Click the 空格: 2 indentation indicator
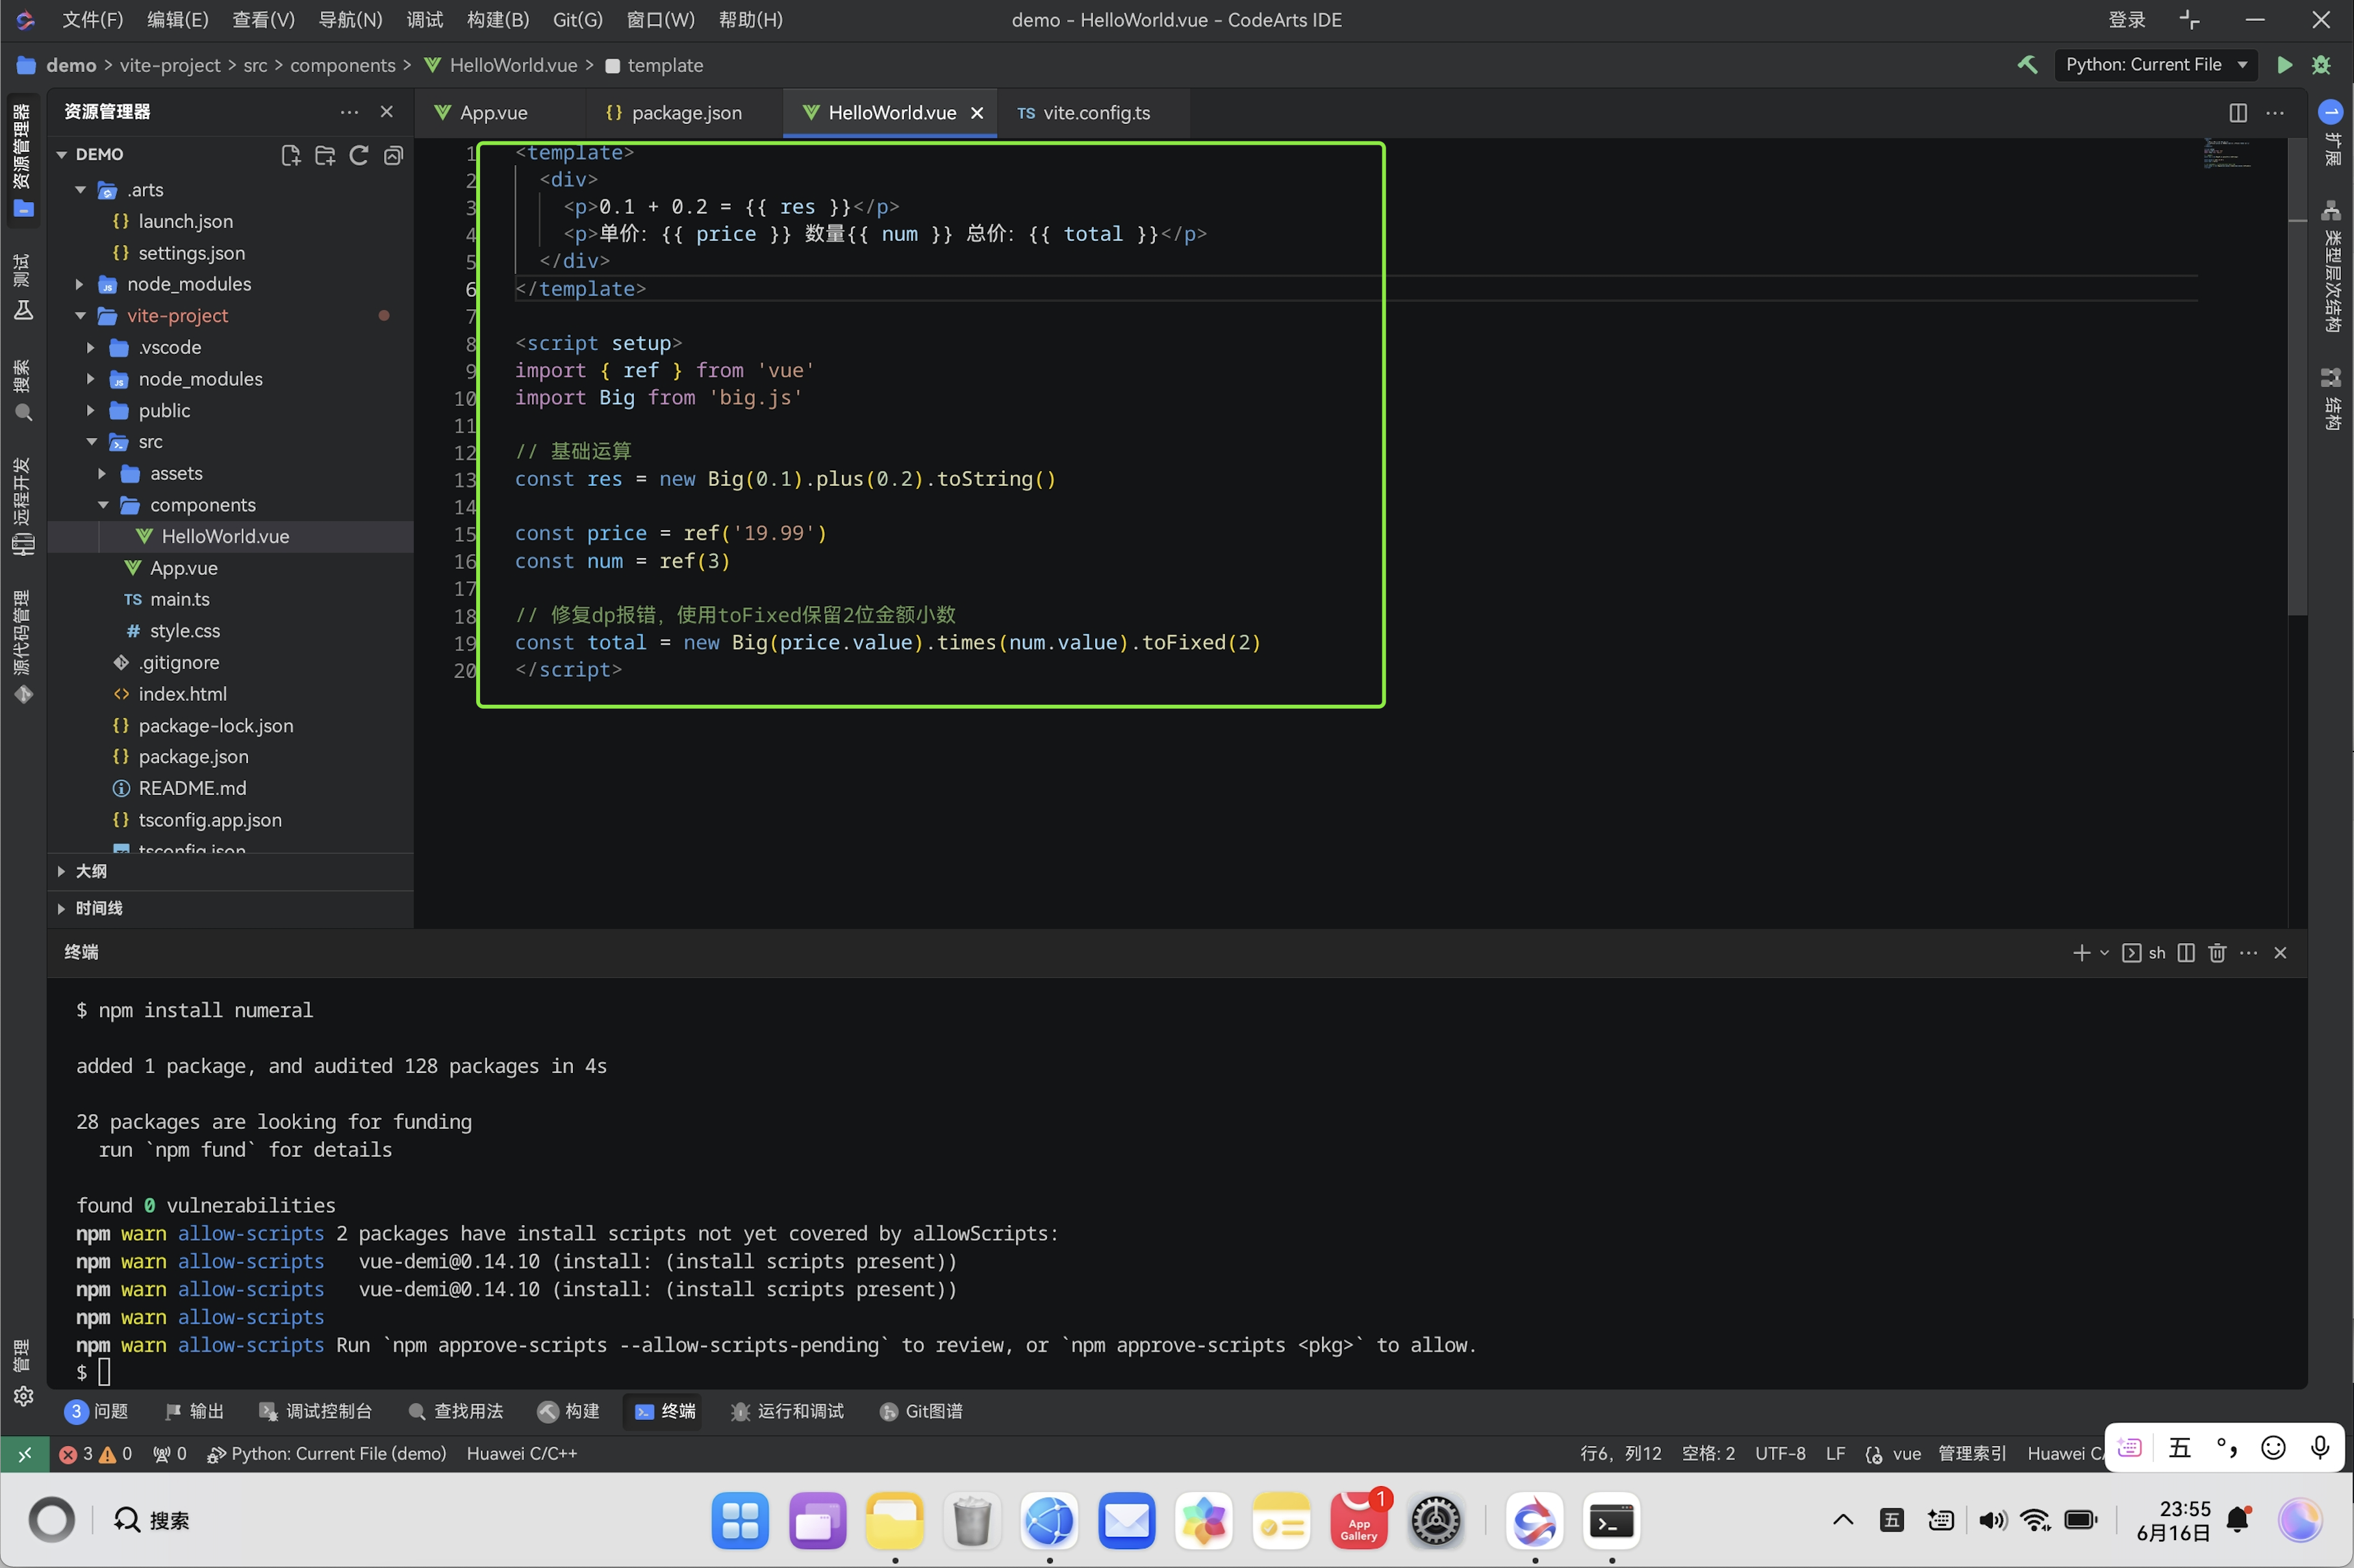 1708,1454
